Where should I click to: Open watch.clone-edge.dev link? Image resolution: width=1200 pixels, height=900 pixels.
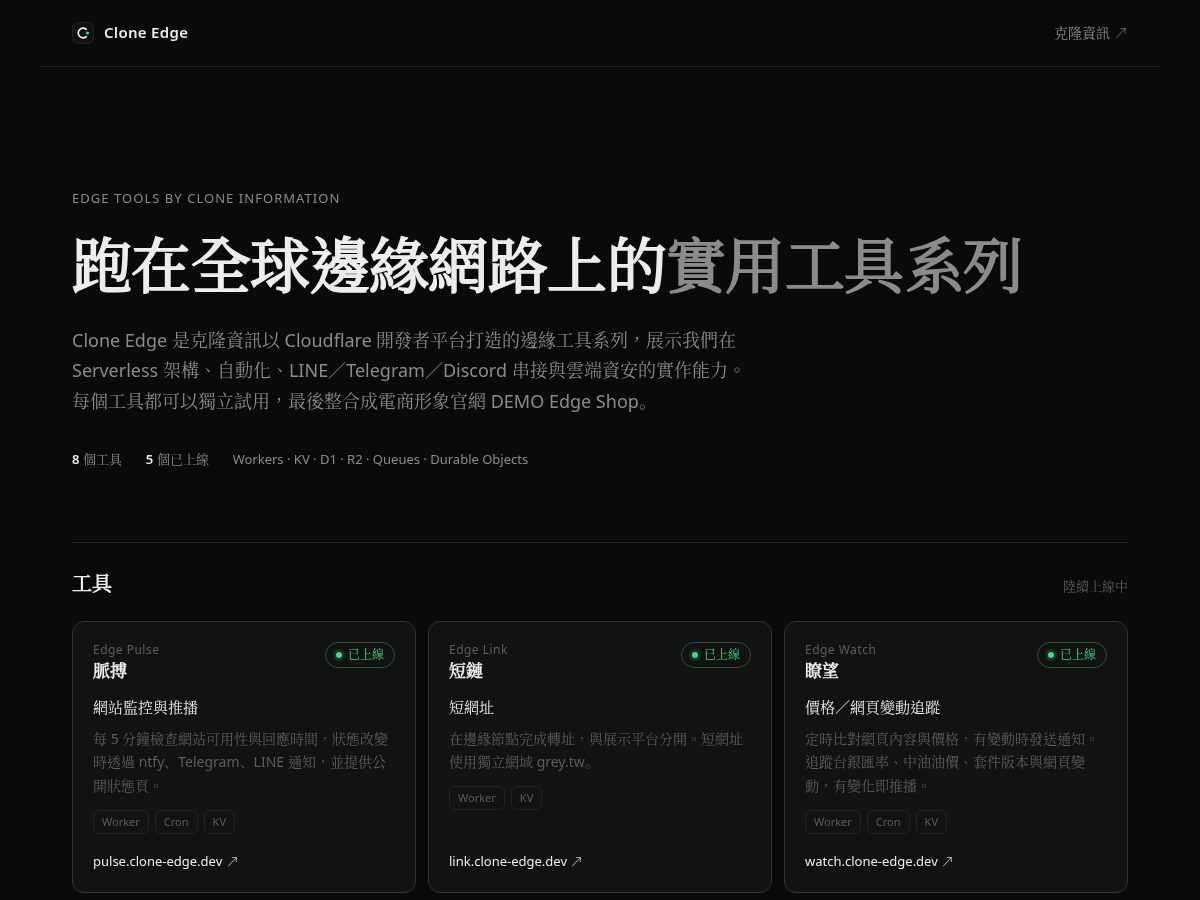click(879, 861)
